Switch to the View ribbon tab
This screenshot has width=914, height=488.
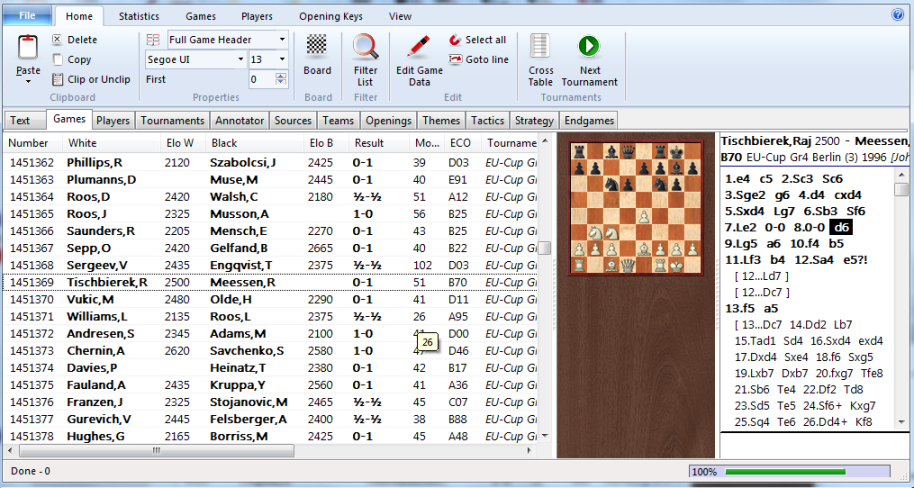click(x=400, y=16)
